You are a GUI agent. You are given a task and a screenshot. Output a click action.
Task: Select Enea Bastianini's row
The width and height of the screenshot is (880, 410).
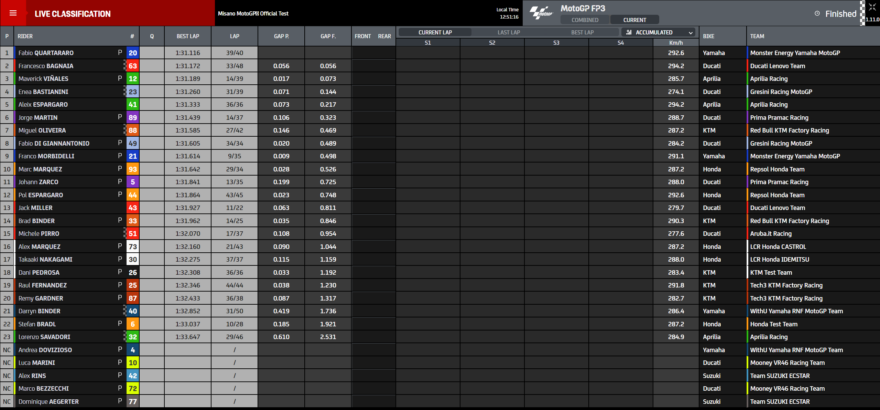point(60,91)
